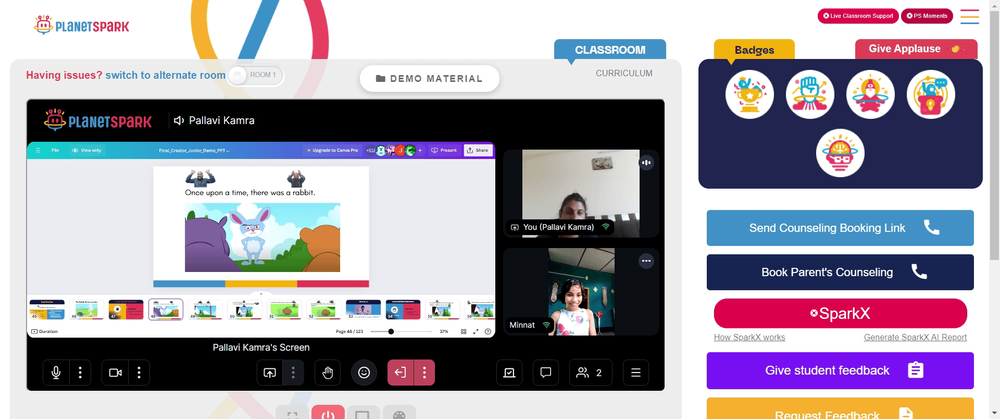Switch to the CLASSROOM tab
The height and width of the screenshot is (419, 1000).
pyautogui.click(x=610, y=50)
